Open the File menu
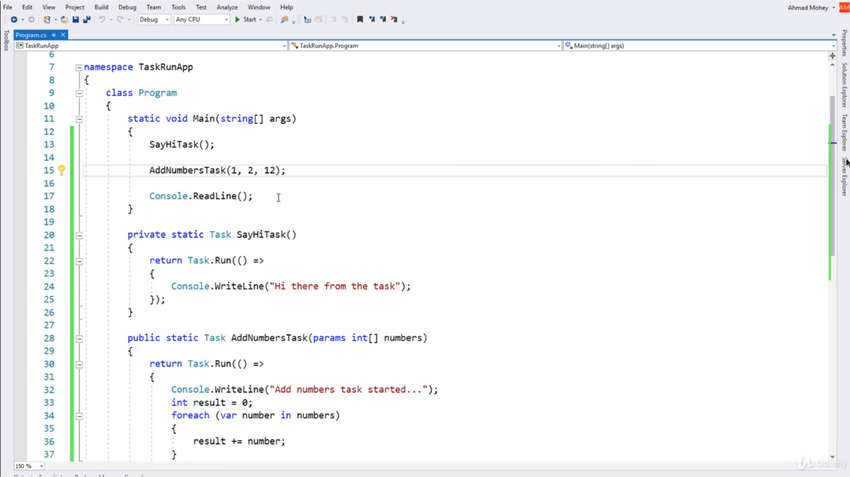 click(8, 8)
